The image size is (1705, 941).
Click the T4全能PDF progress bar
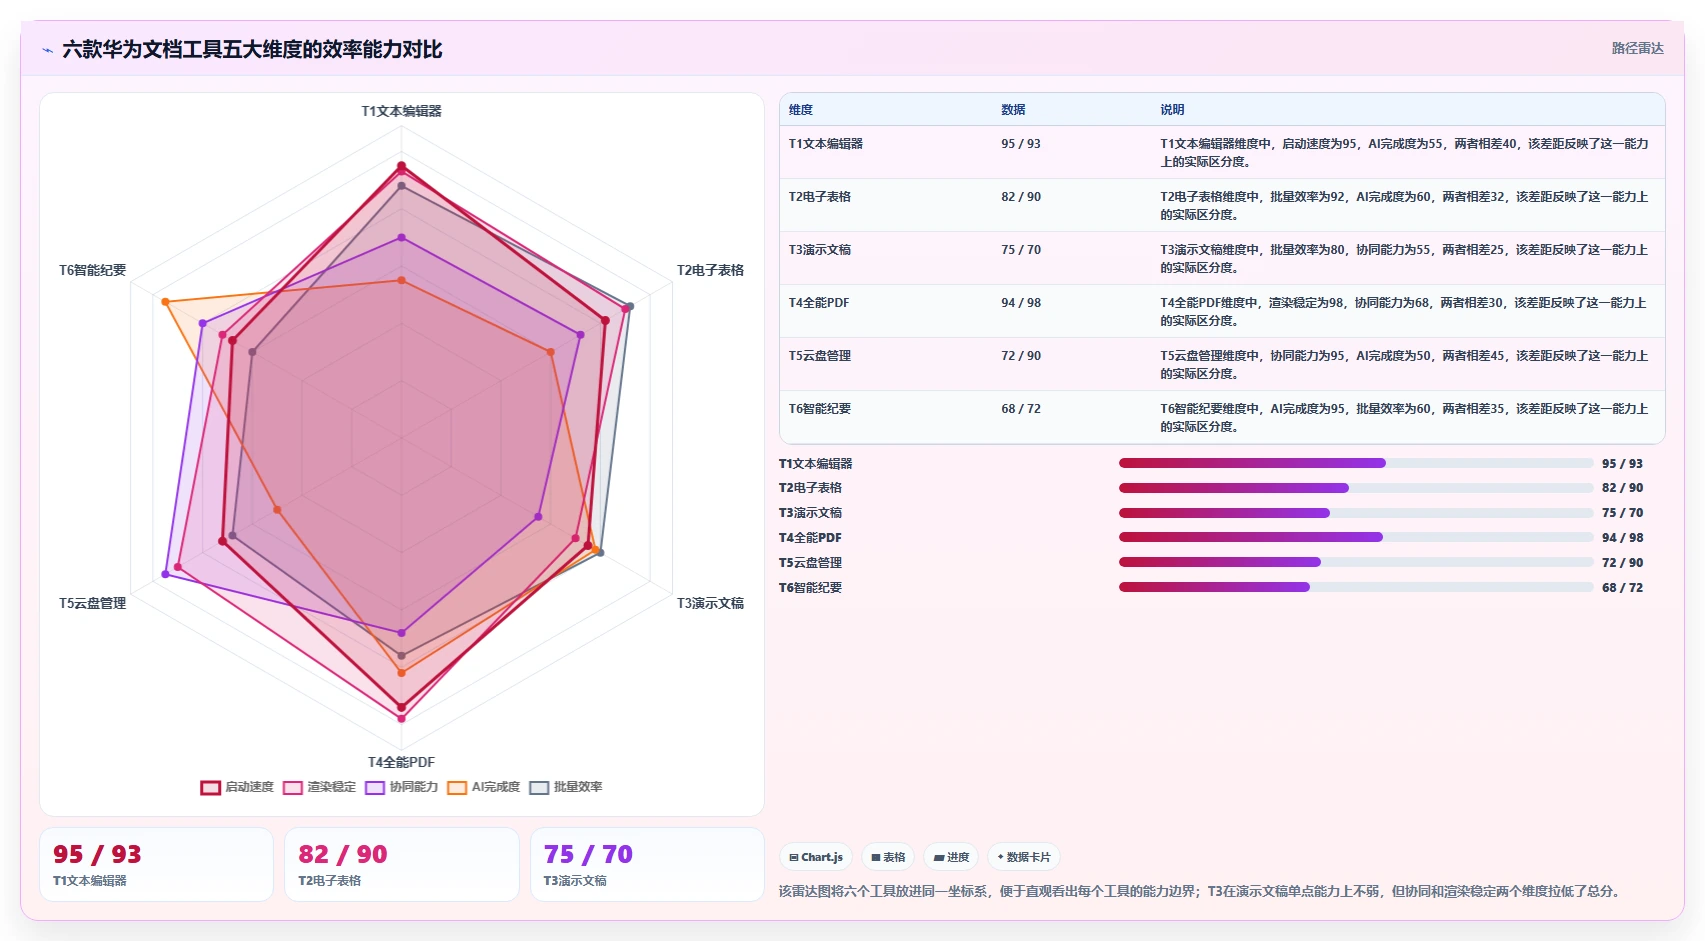click(x=1356, y=537)
